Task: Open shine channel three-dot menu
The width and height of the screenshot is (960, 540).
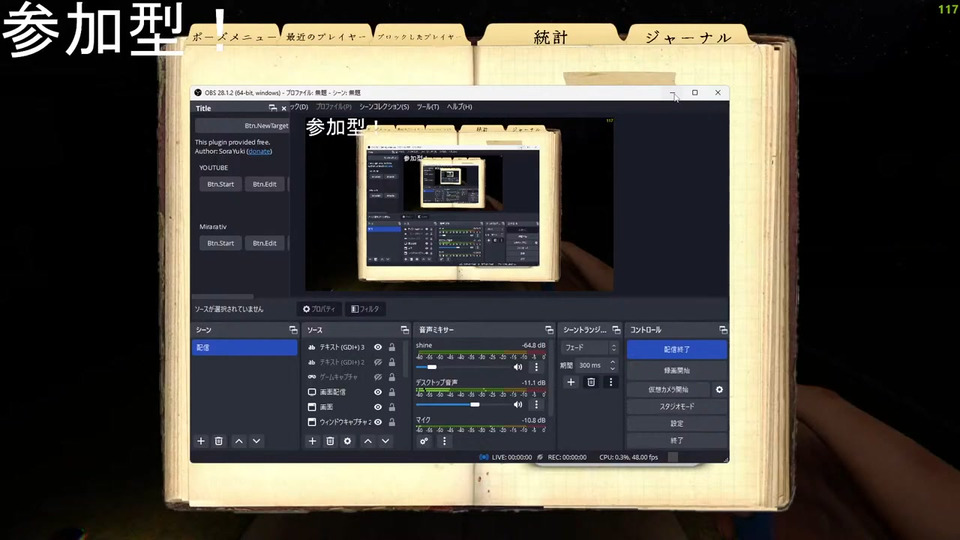Action: pyautogui.click(x=536, y=367)
